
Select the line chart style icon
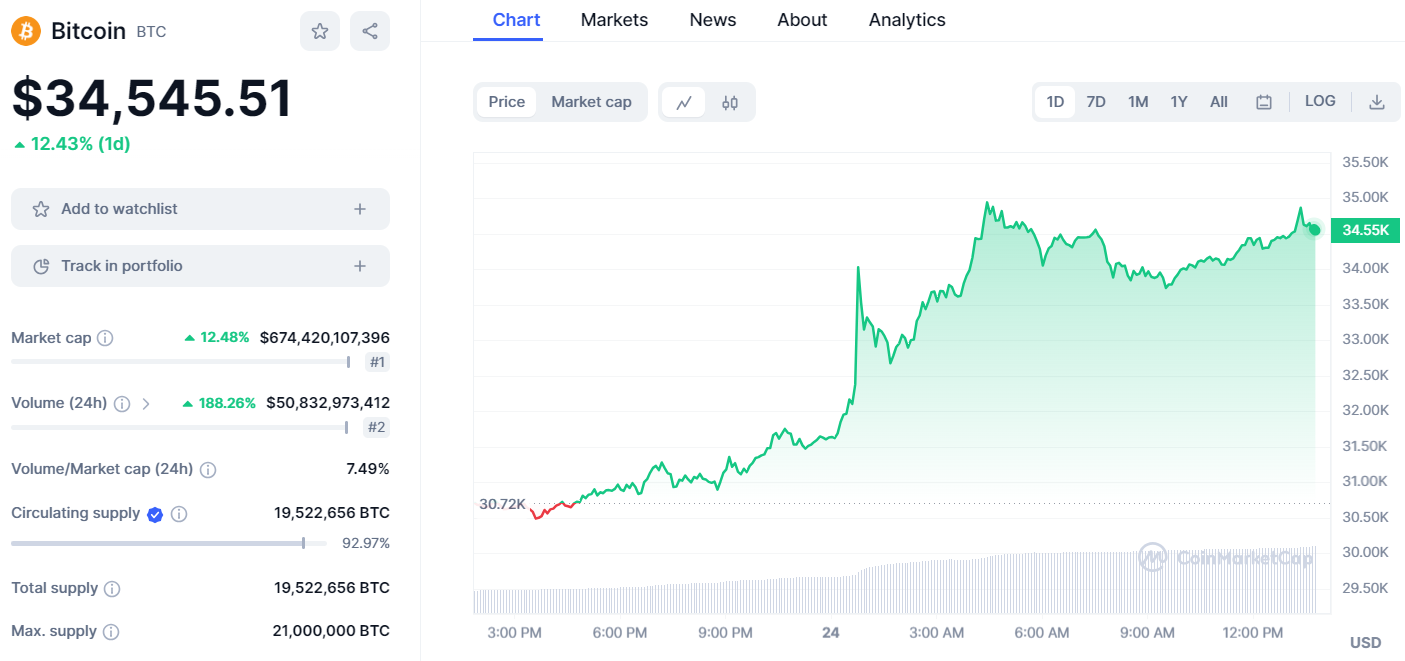click(x=685, y=101)
